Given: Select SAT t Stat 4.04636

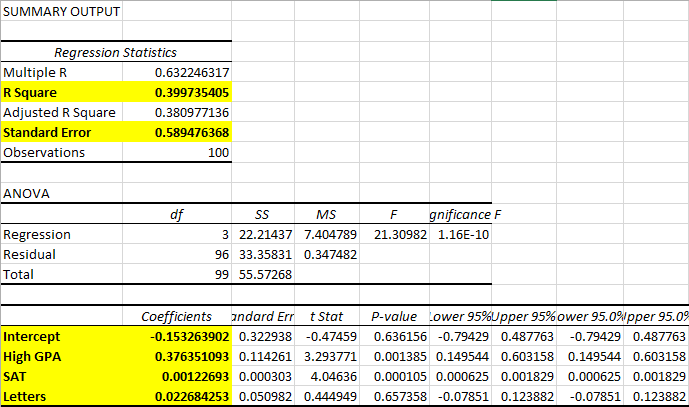Looking at the screenshot, I should (x=327, y=376).
